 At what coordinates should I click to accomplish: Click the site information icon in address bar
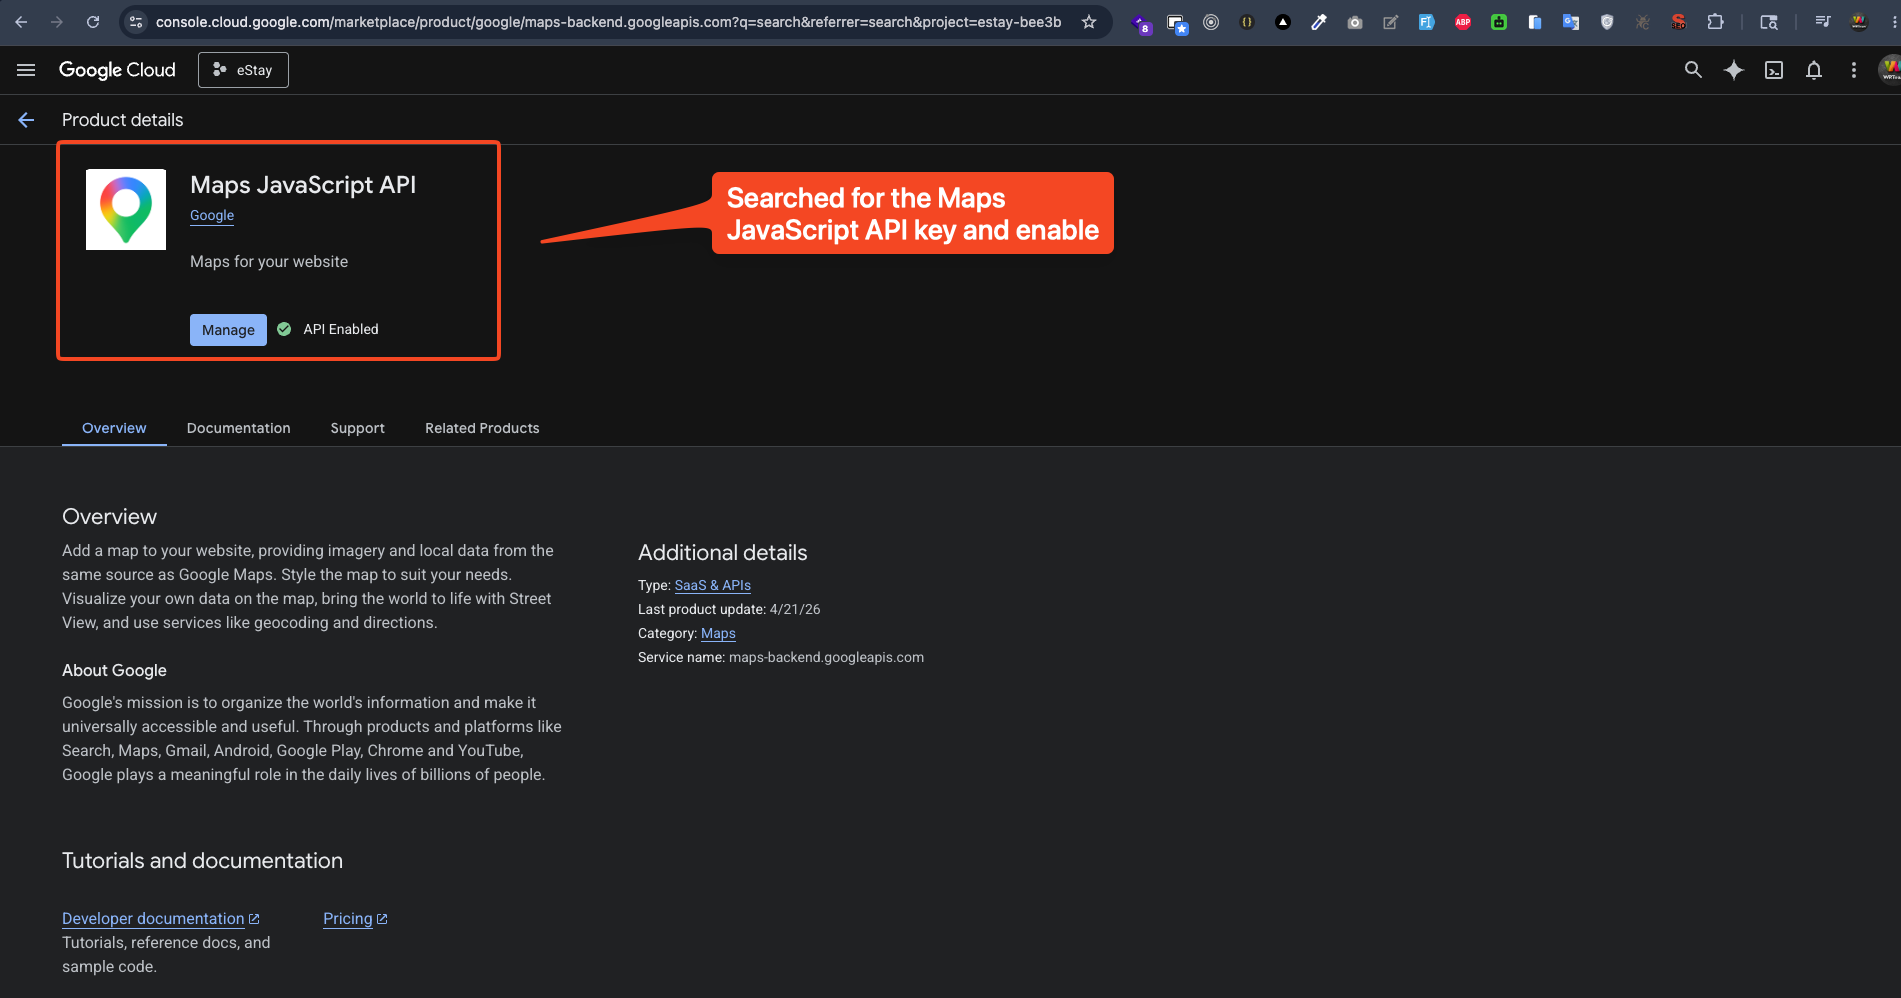pos(137,22)
